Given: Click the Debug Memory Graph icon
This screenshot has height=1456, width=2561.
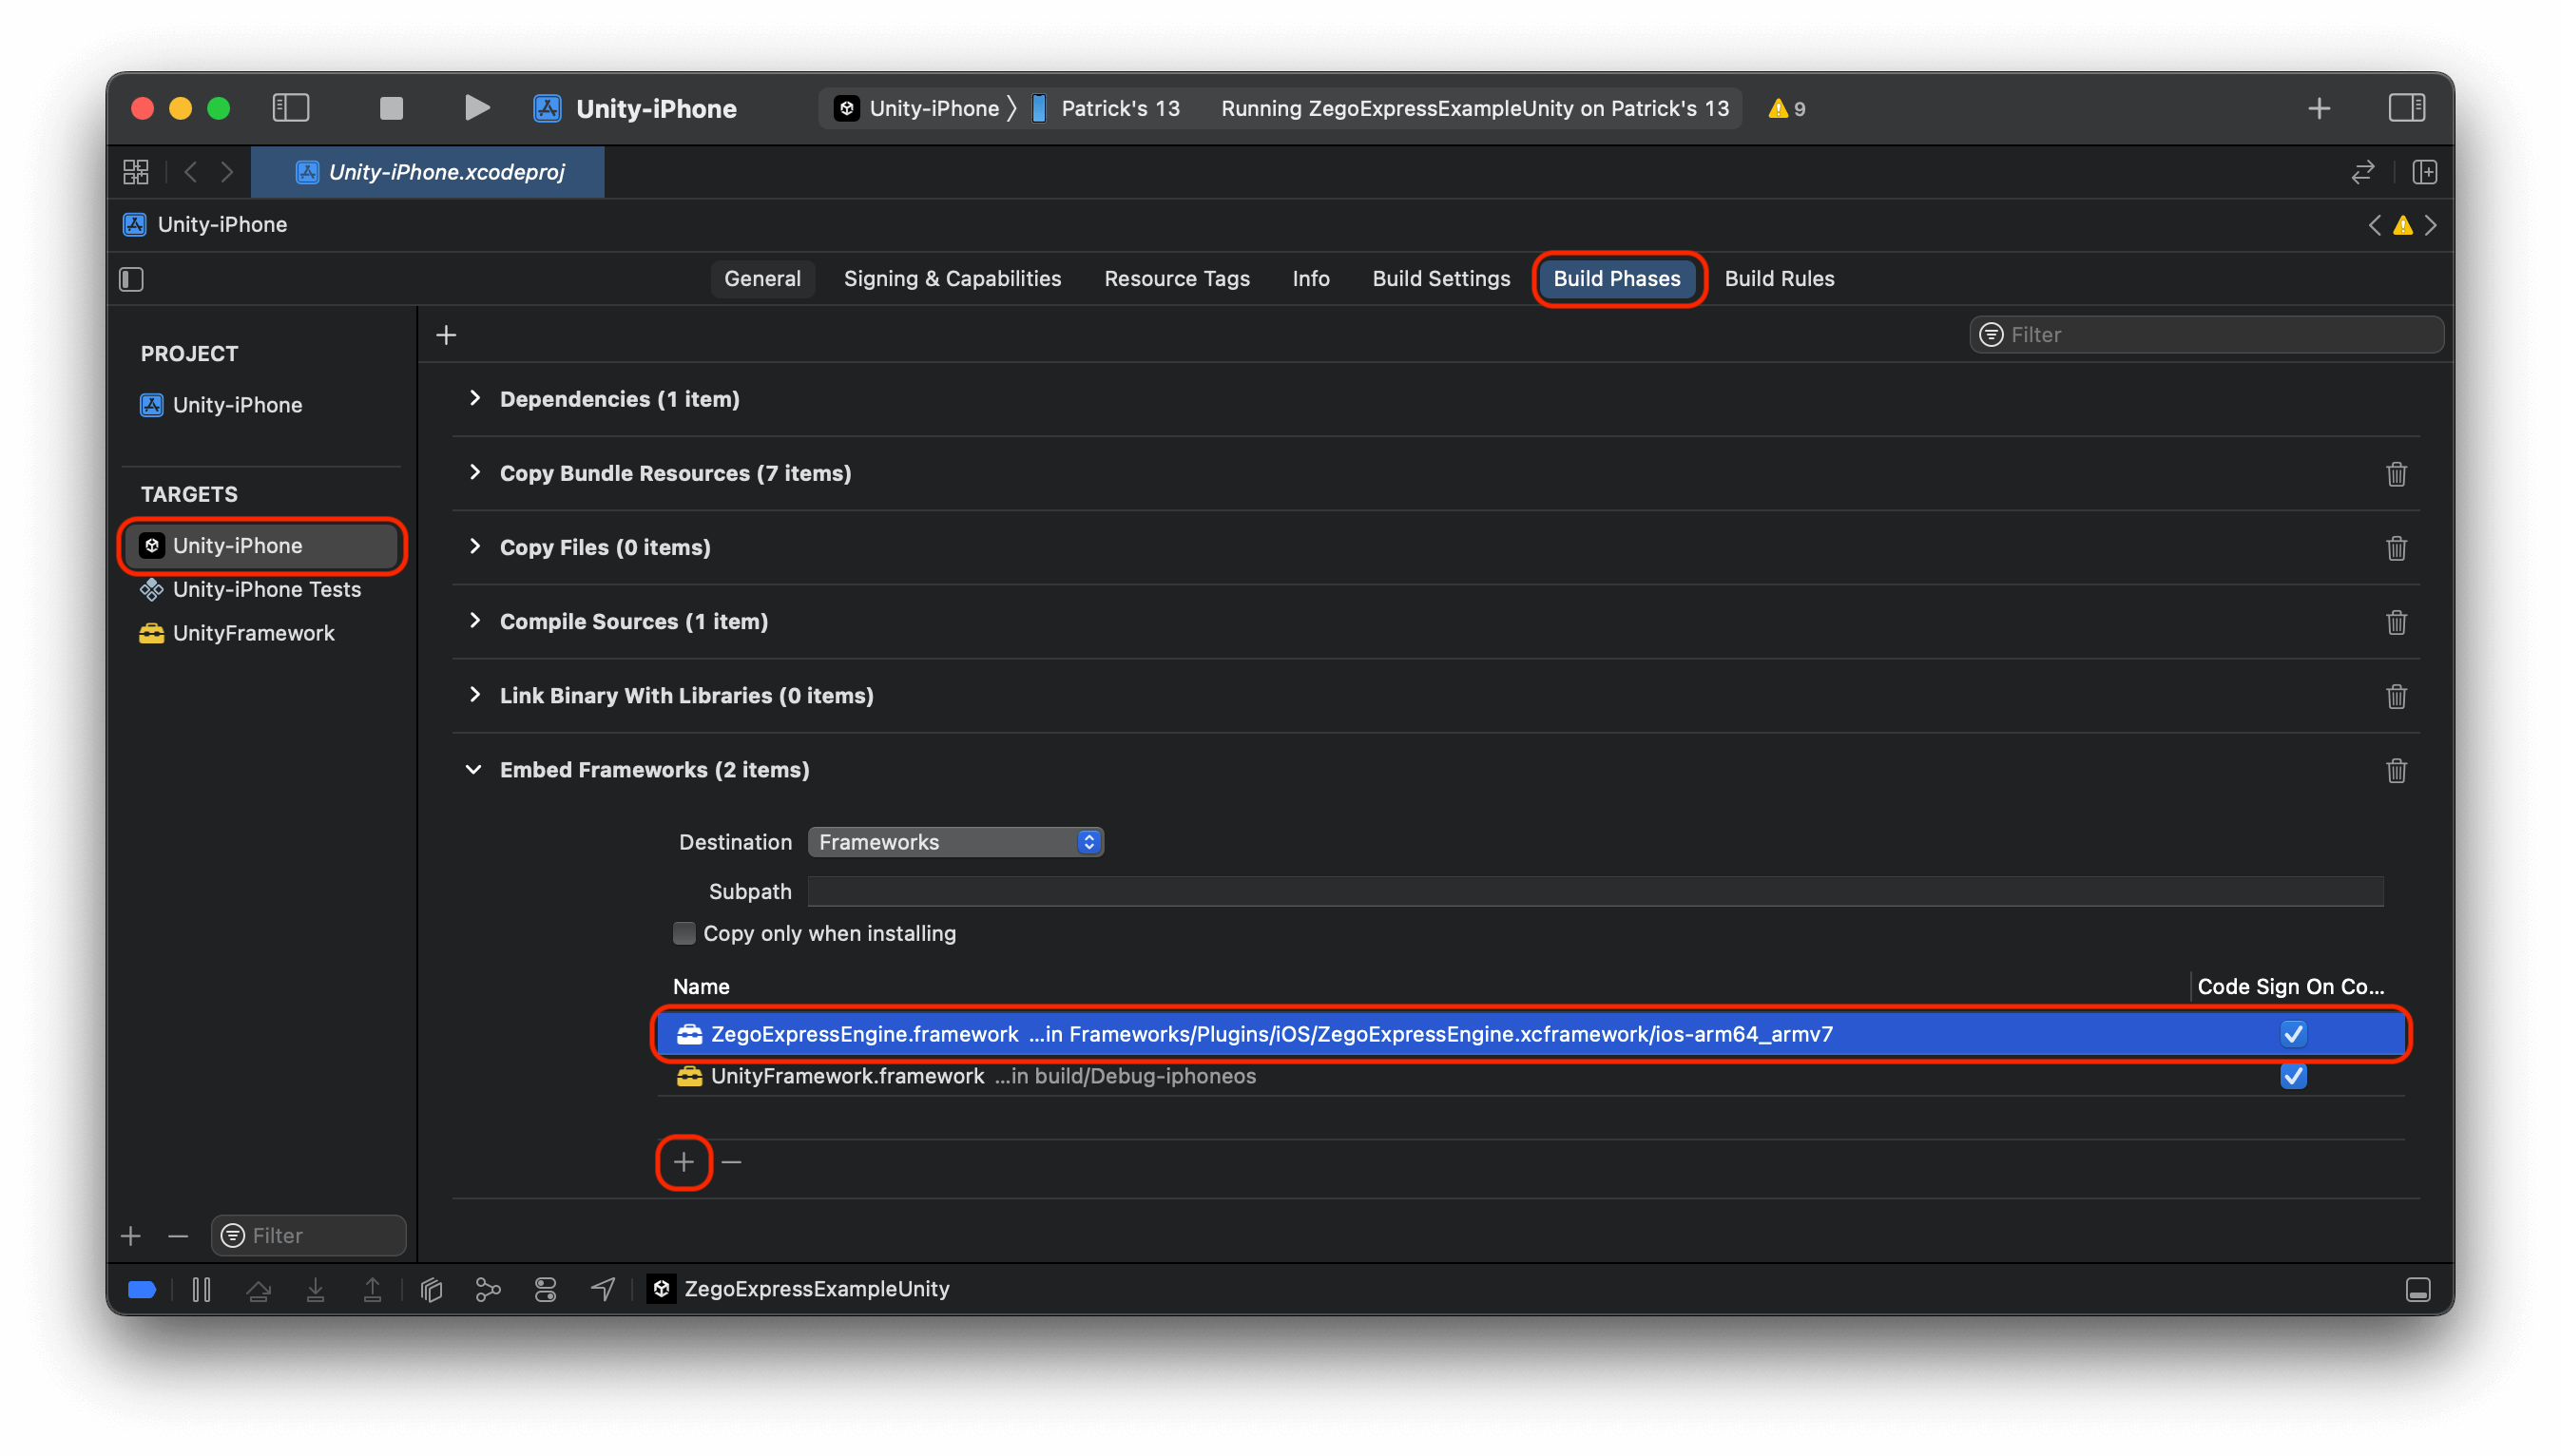Looking at the screenshot, I should click(x=488, y=1289).
